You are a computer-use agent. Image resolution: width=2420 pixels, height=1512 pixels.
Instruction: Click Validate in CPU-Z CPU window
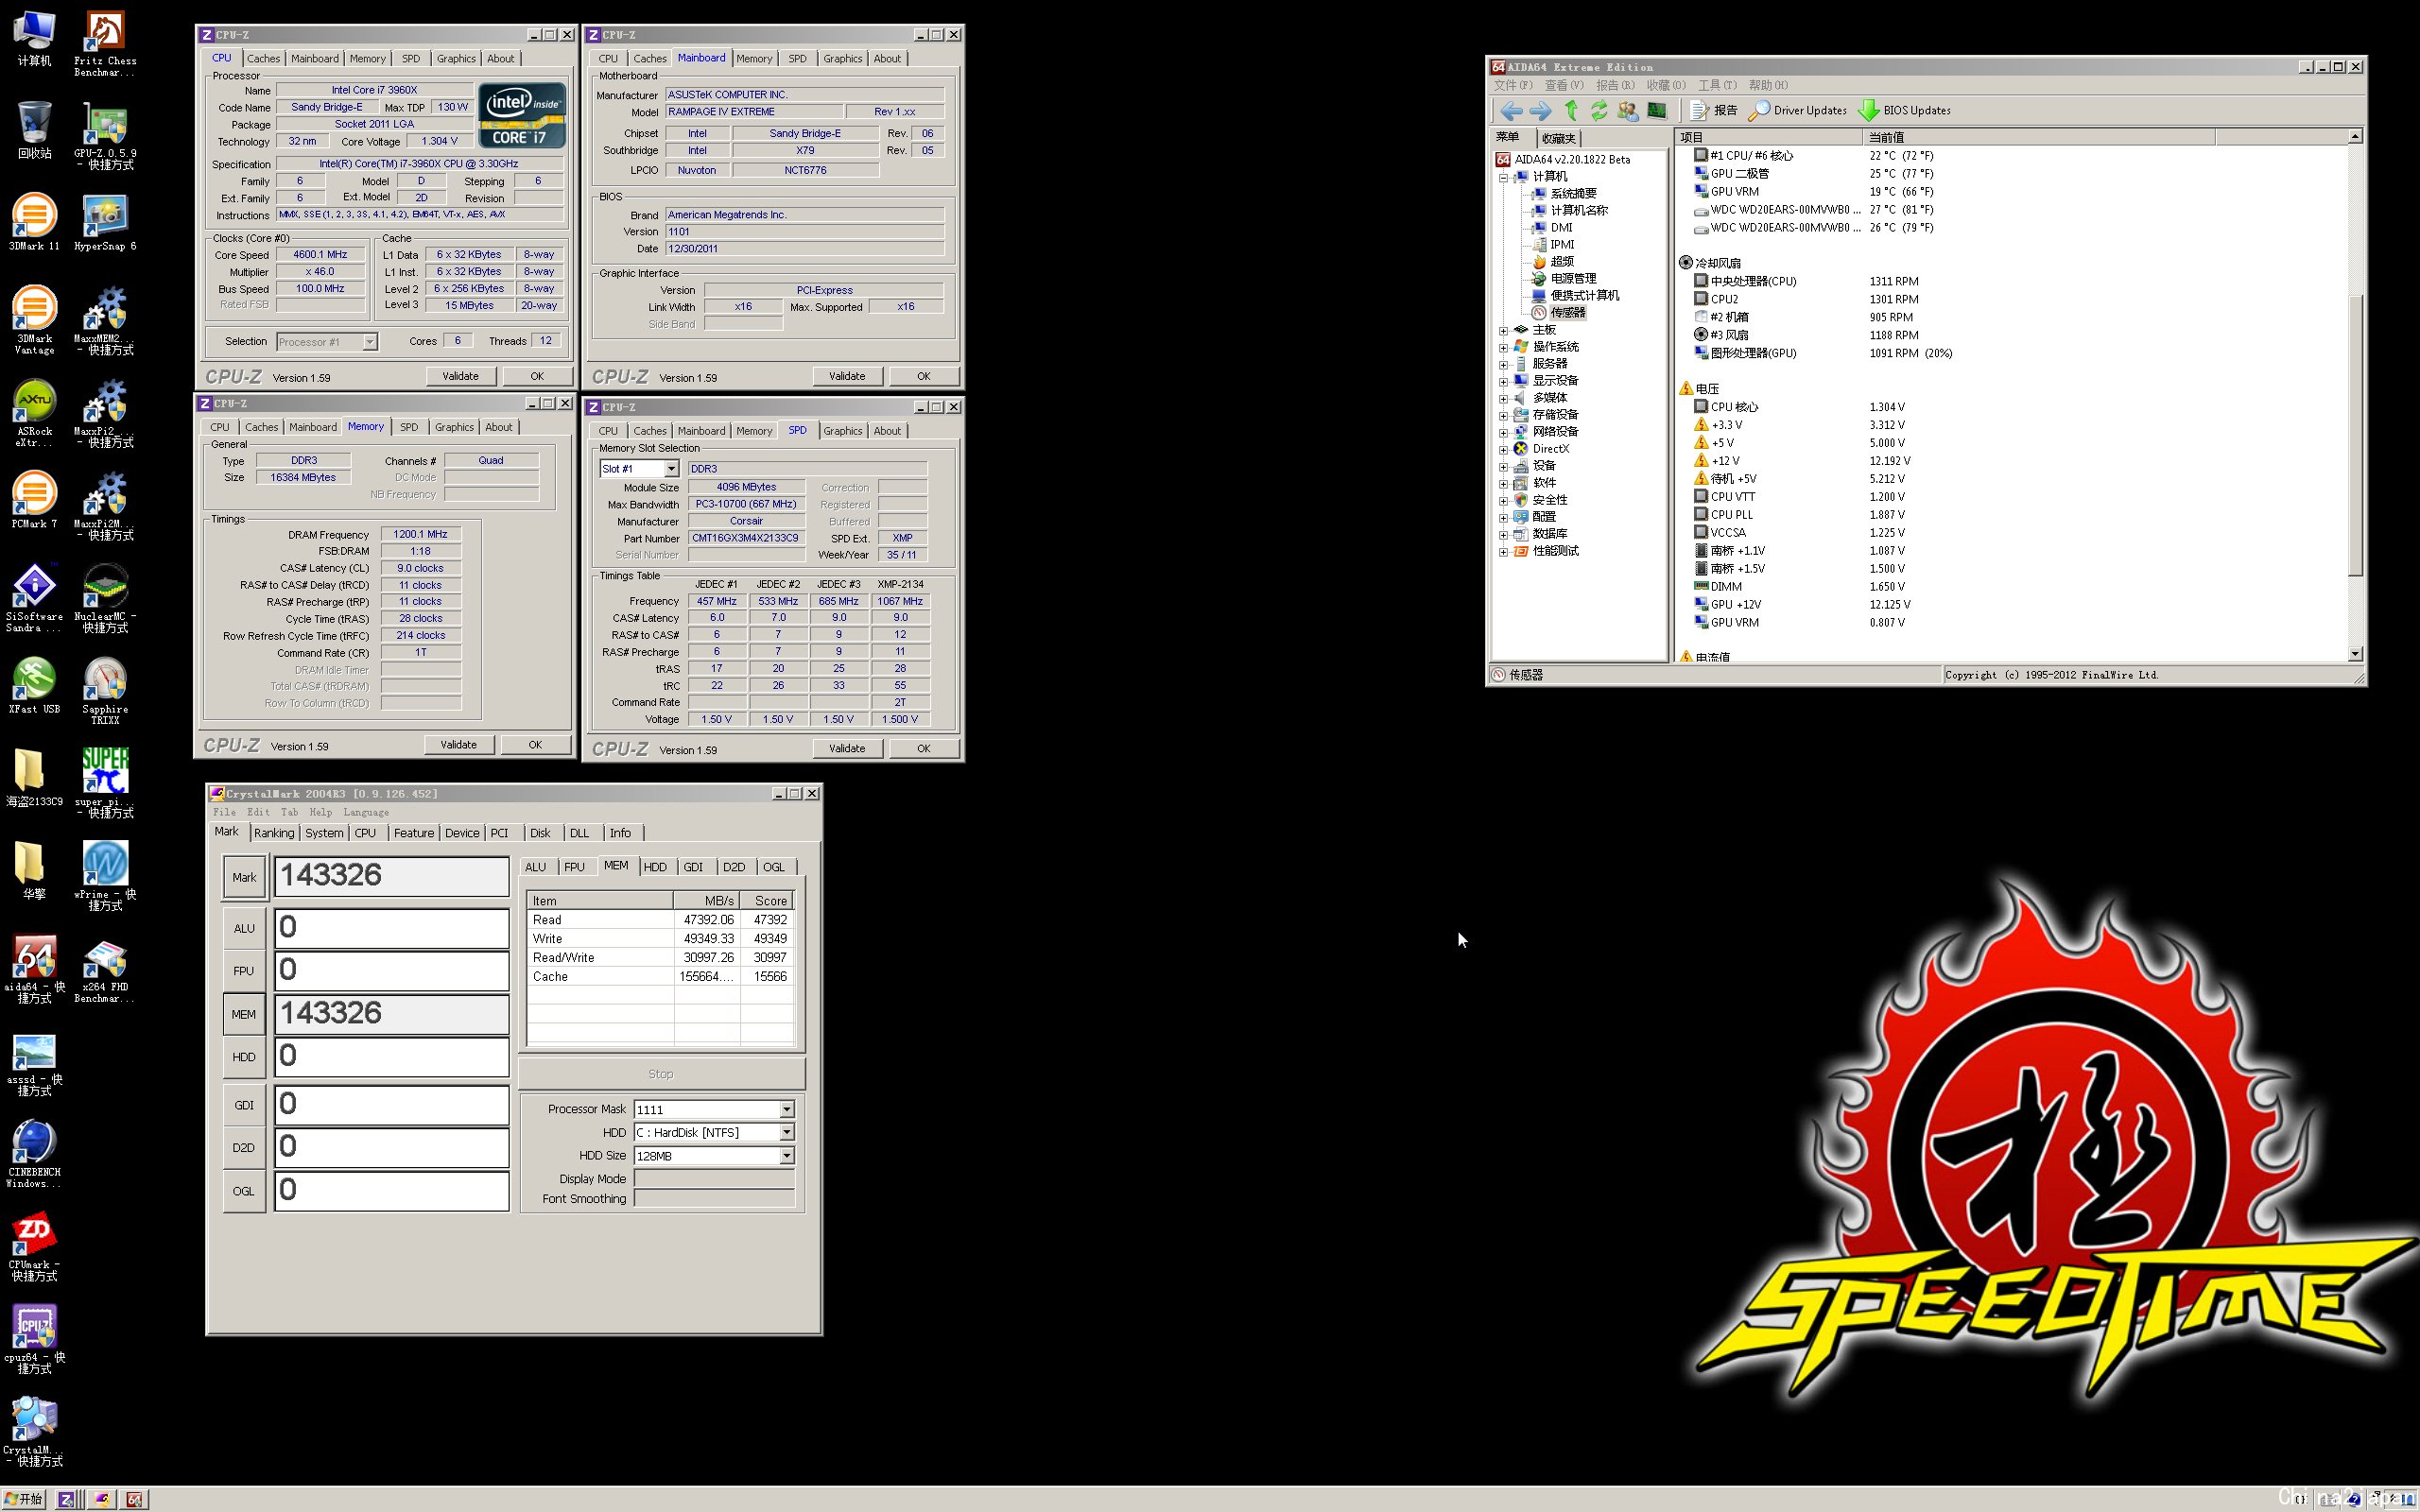tap(460, 376)
